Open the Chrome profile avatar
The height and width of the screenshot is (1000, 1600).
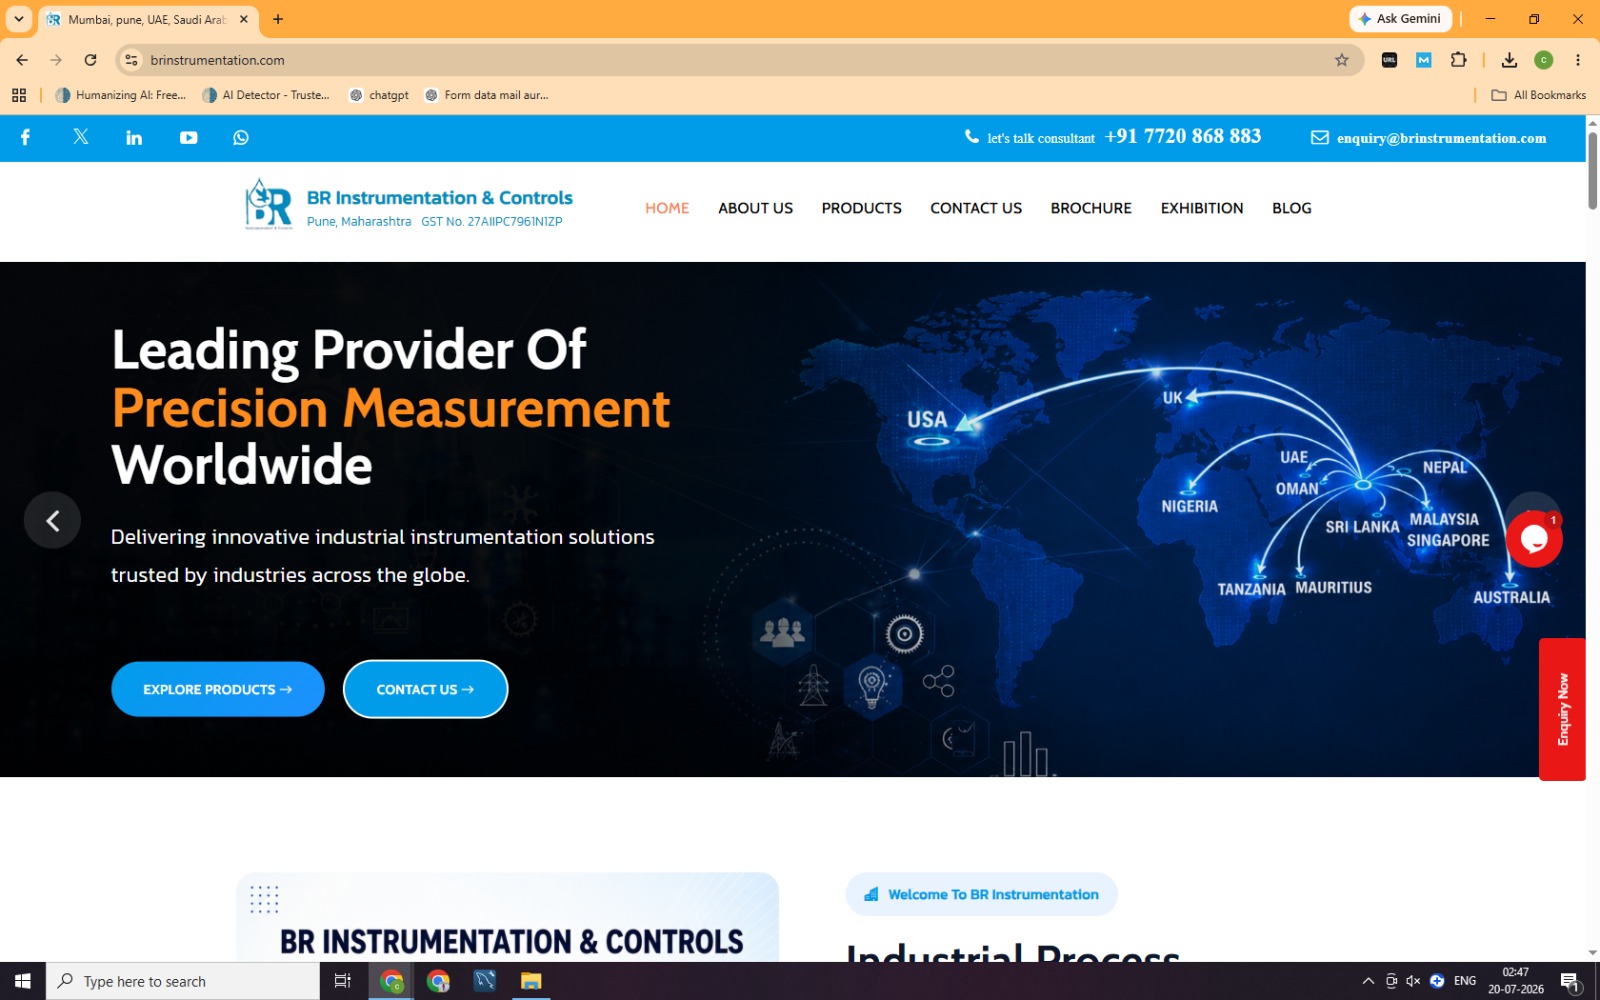pos(1544,60)
